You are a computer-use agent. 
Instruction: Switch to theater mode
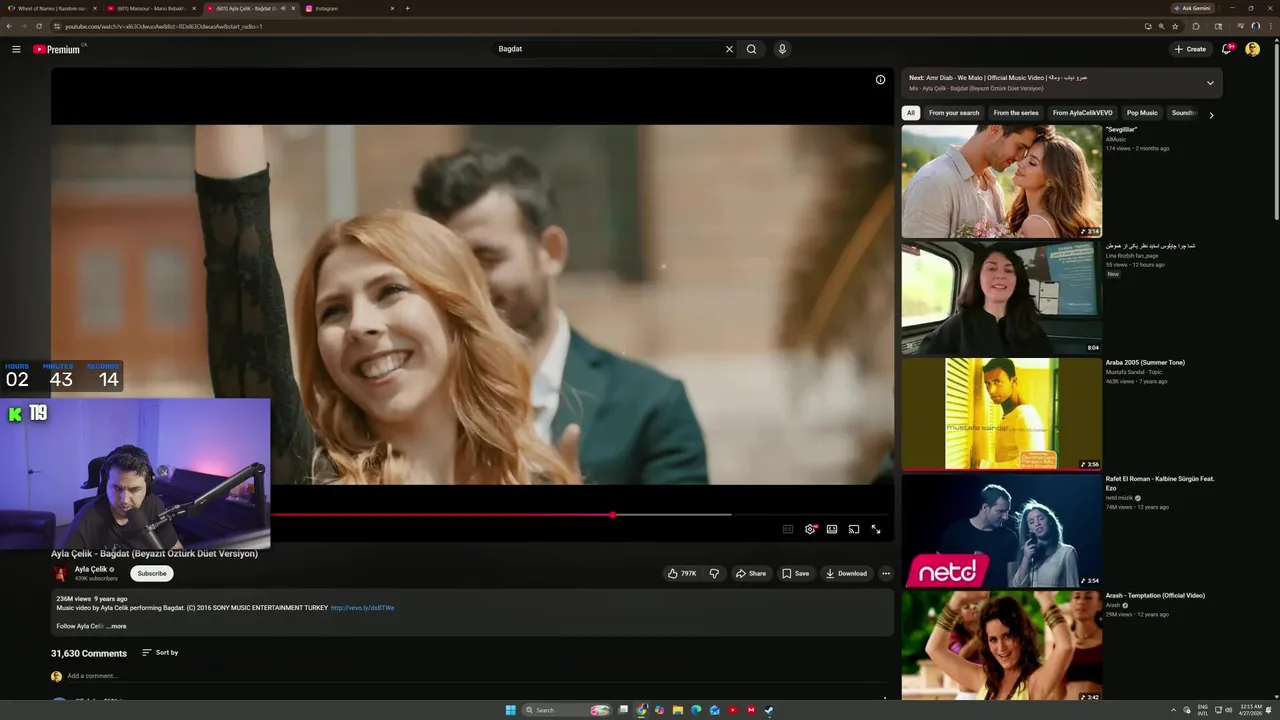tap(832, 529)
